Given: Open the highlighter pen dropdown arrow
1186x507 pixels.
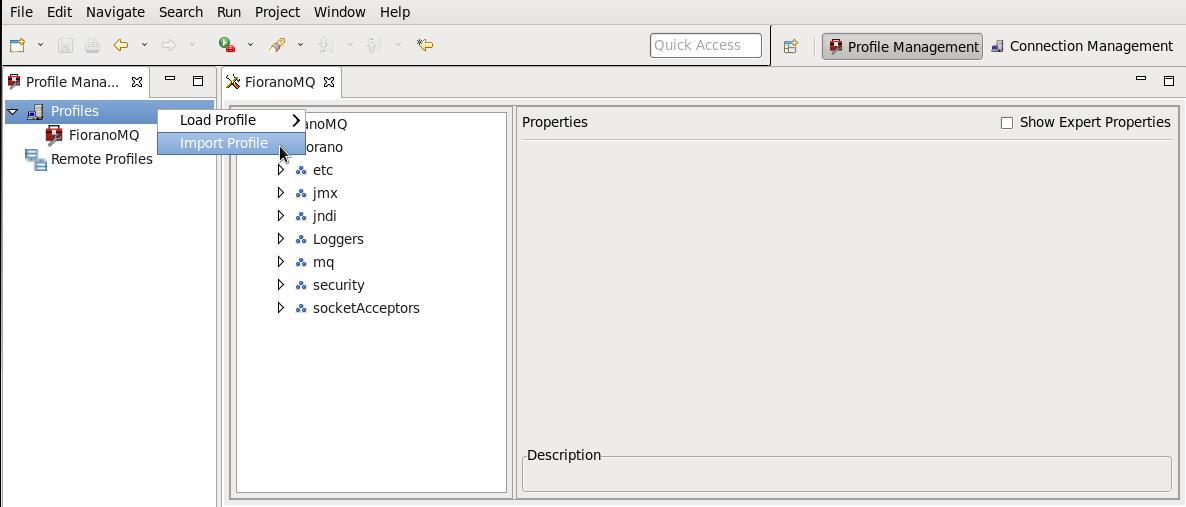Looking at the screenshot, I should [x=300, y=45].
